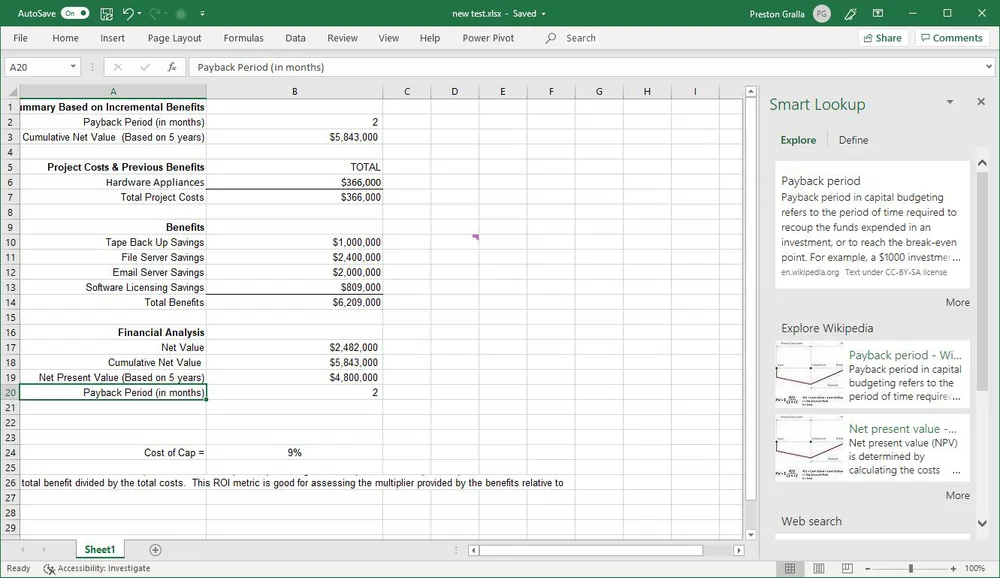Open the File menu
The width and height of the screenshot is (1000, 578).
tap(20, 38)
